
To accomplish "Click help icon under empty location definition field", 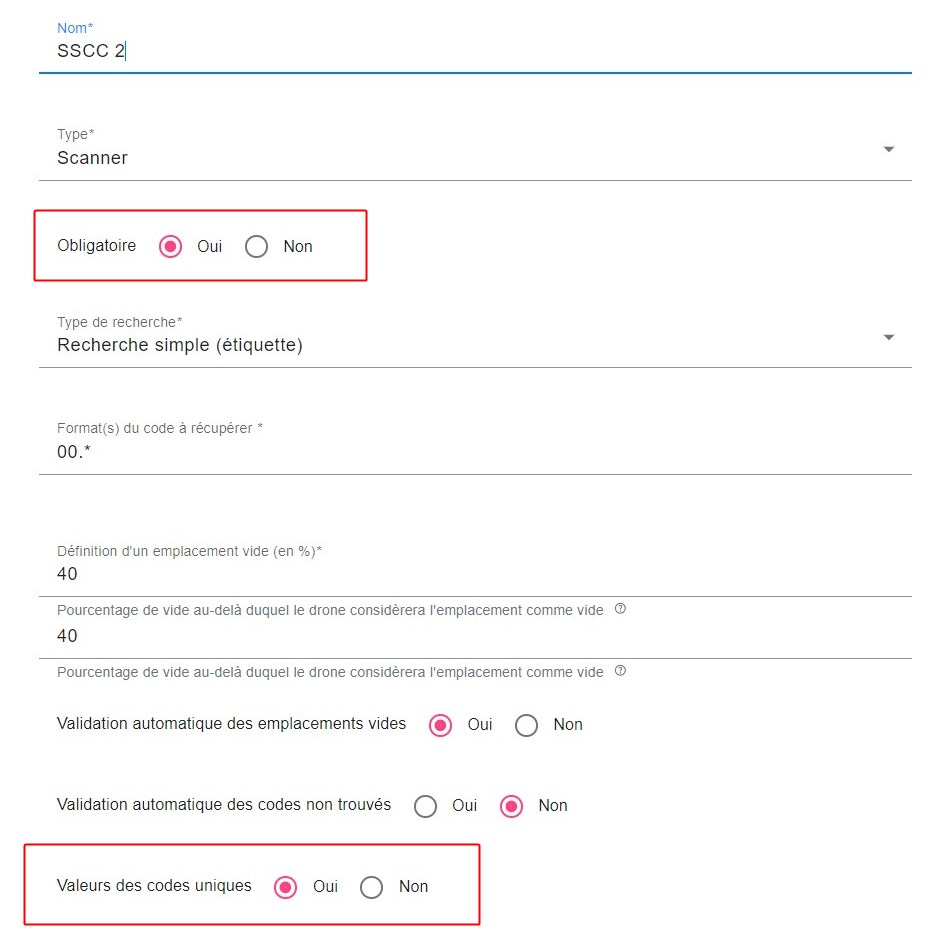I will pos(620,609).
